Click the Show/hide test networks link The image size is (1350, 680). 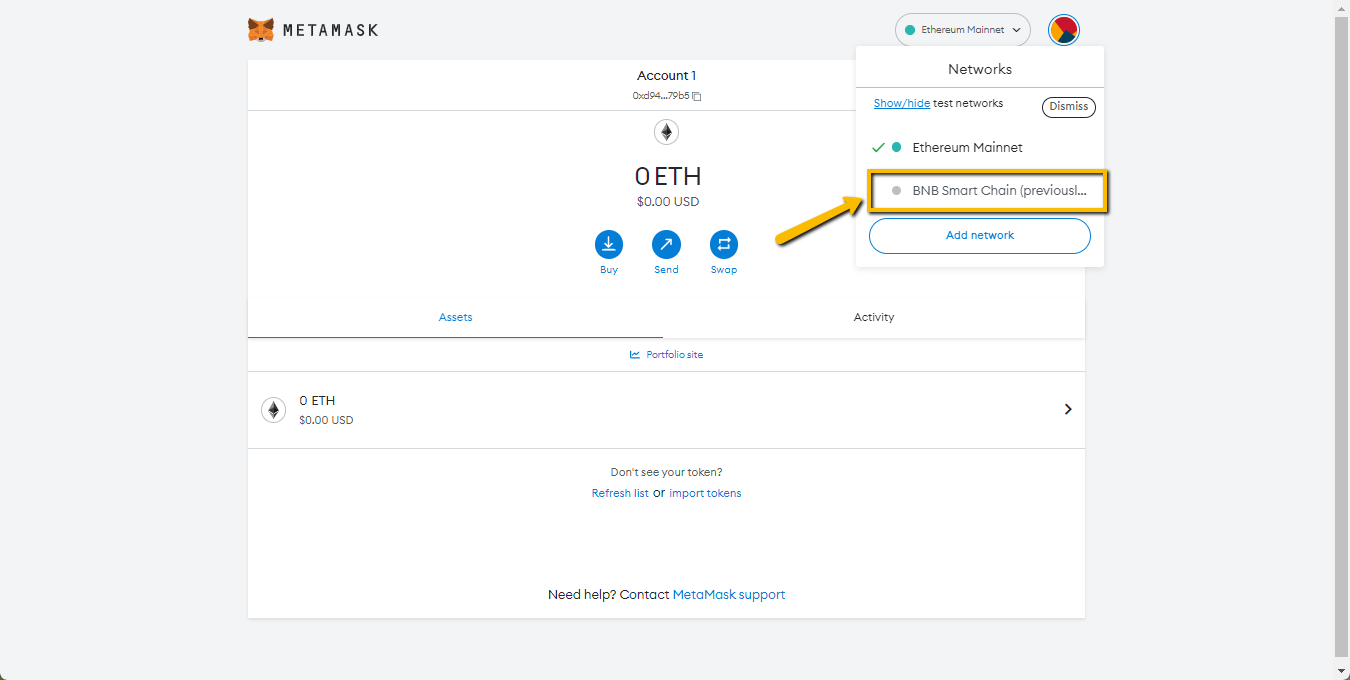[902, 103]
